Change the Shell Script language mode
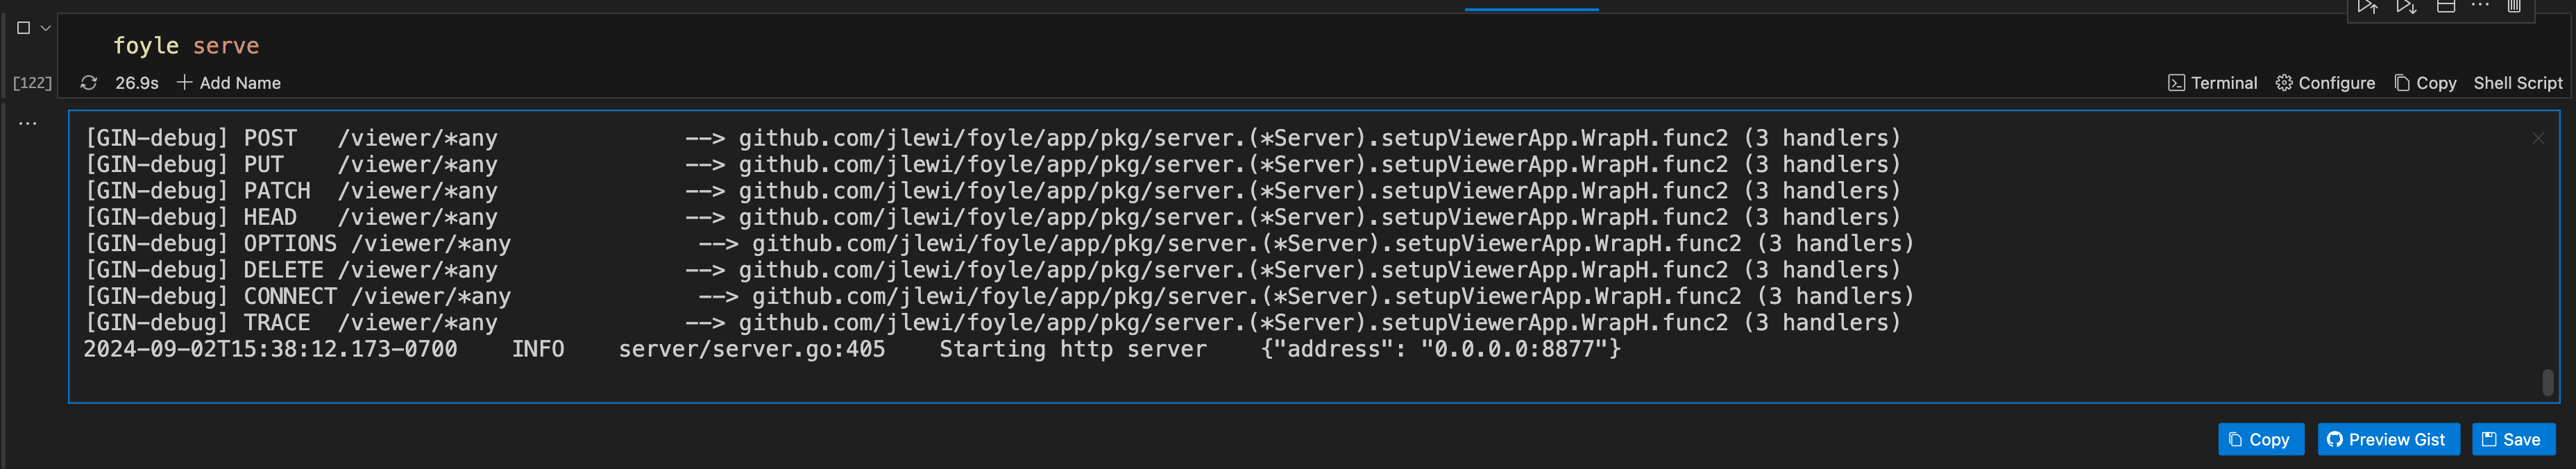2576x469 pixels. tap(2517, 83)
